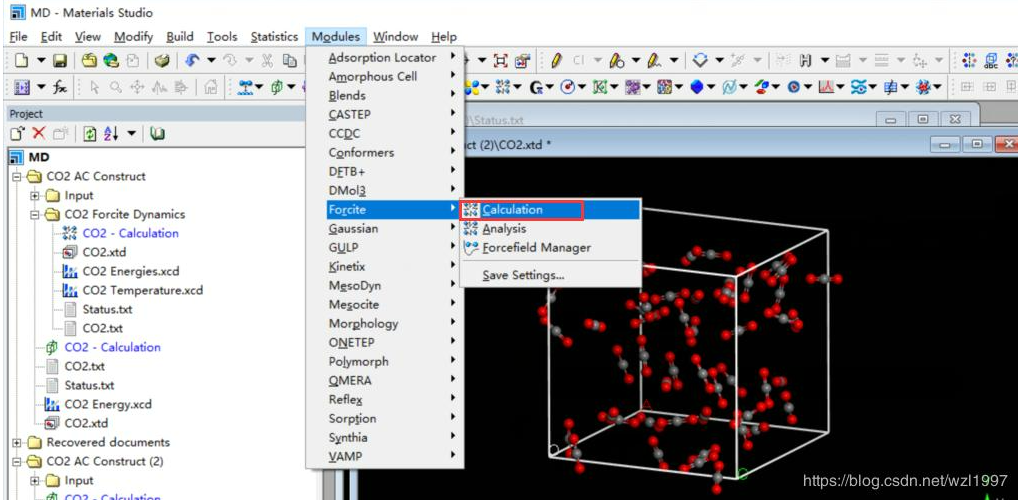The width and height of the screenshot is (1018, 501).
Task: Click the Gaussian module G icon
Action: 536,88
